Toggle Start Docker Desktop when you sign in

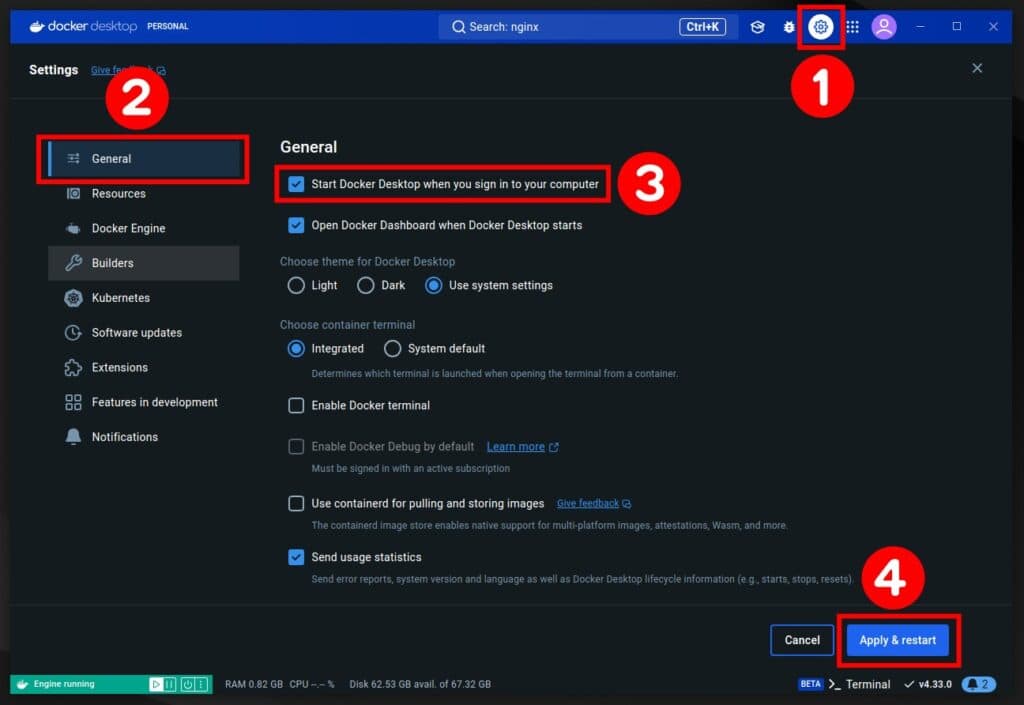[x=296, y=184]
